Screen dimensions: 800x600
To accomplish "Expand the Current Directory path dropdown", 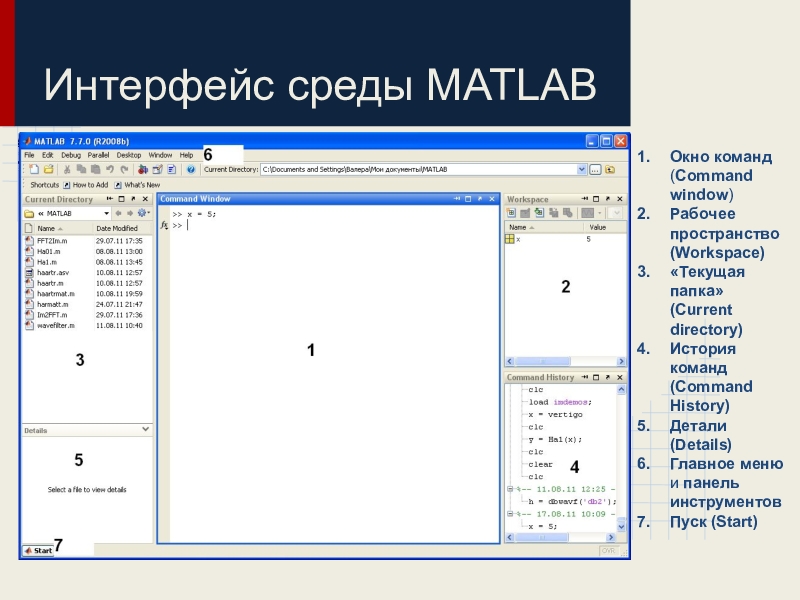I will tap(582, 169).
